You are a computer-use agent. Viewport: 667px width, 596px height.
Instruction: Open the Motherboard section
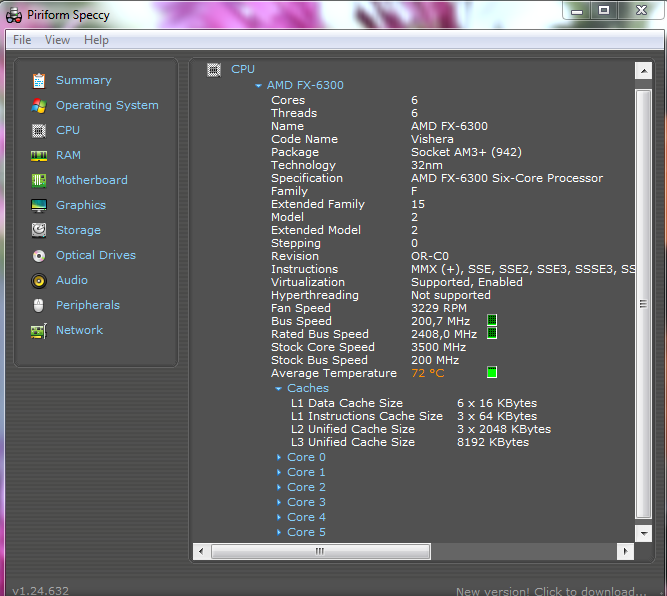(92, 180)
